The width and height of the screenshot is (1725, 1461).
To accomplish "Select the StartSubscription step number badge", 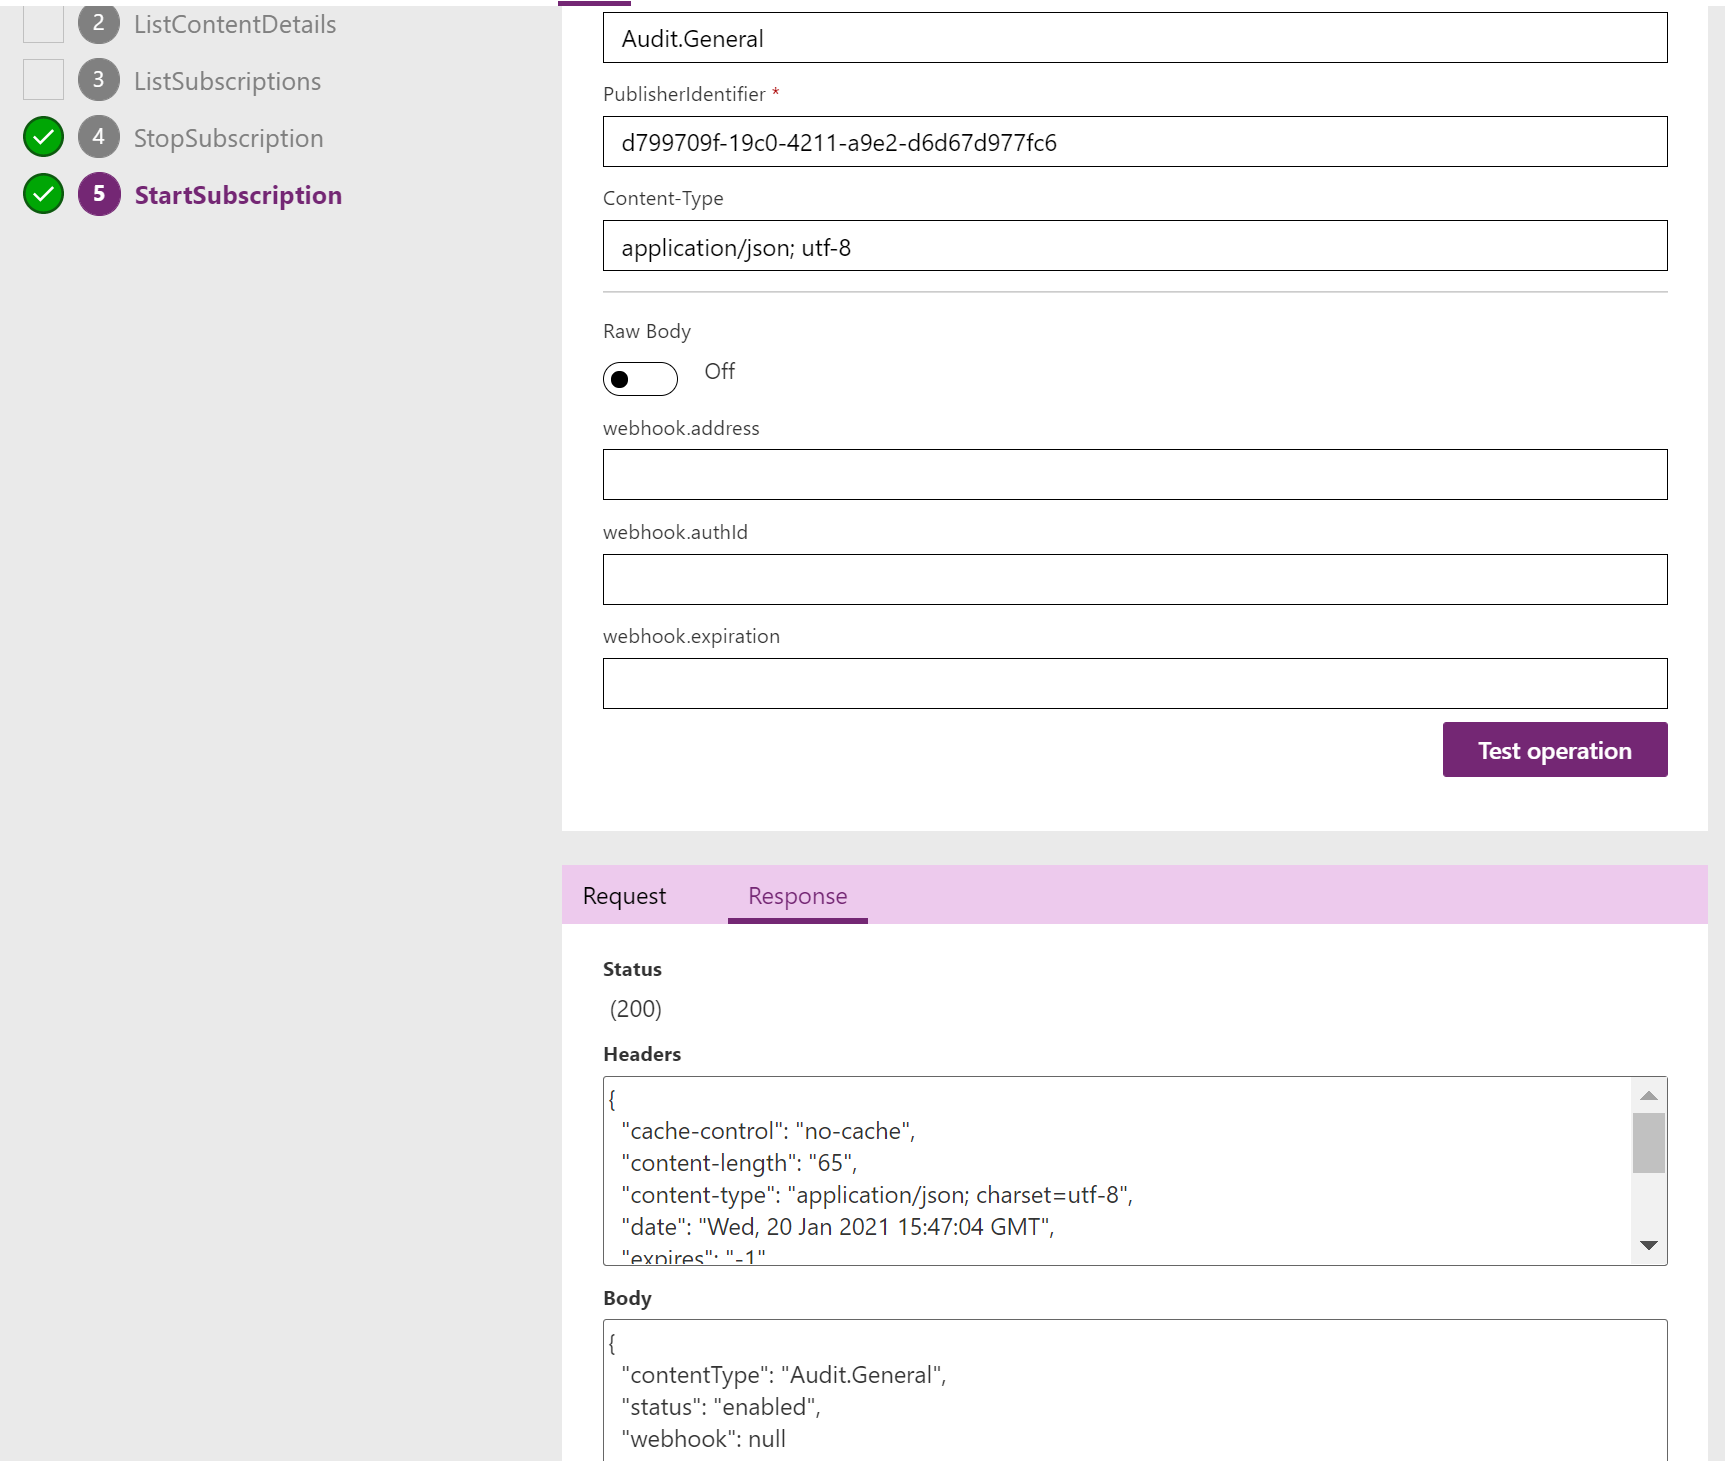I will click(x=98, y=194).
